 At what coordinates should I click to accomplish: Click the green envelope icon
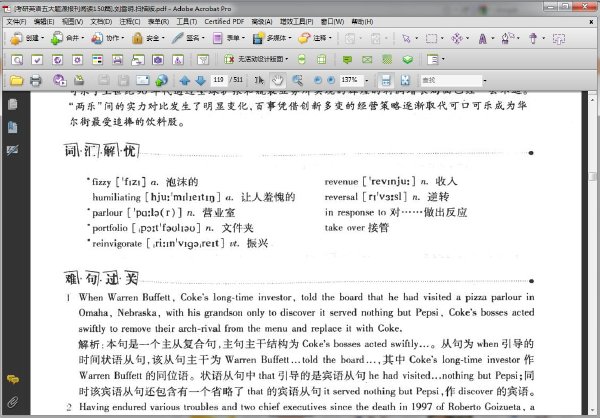(367, 59)
